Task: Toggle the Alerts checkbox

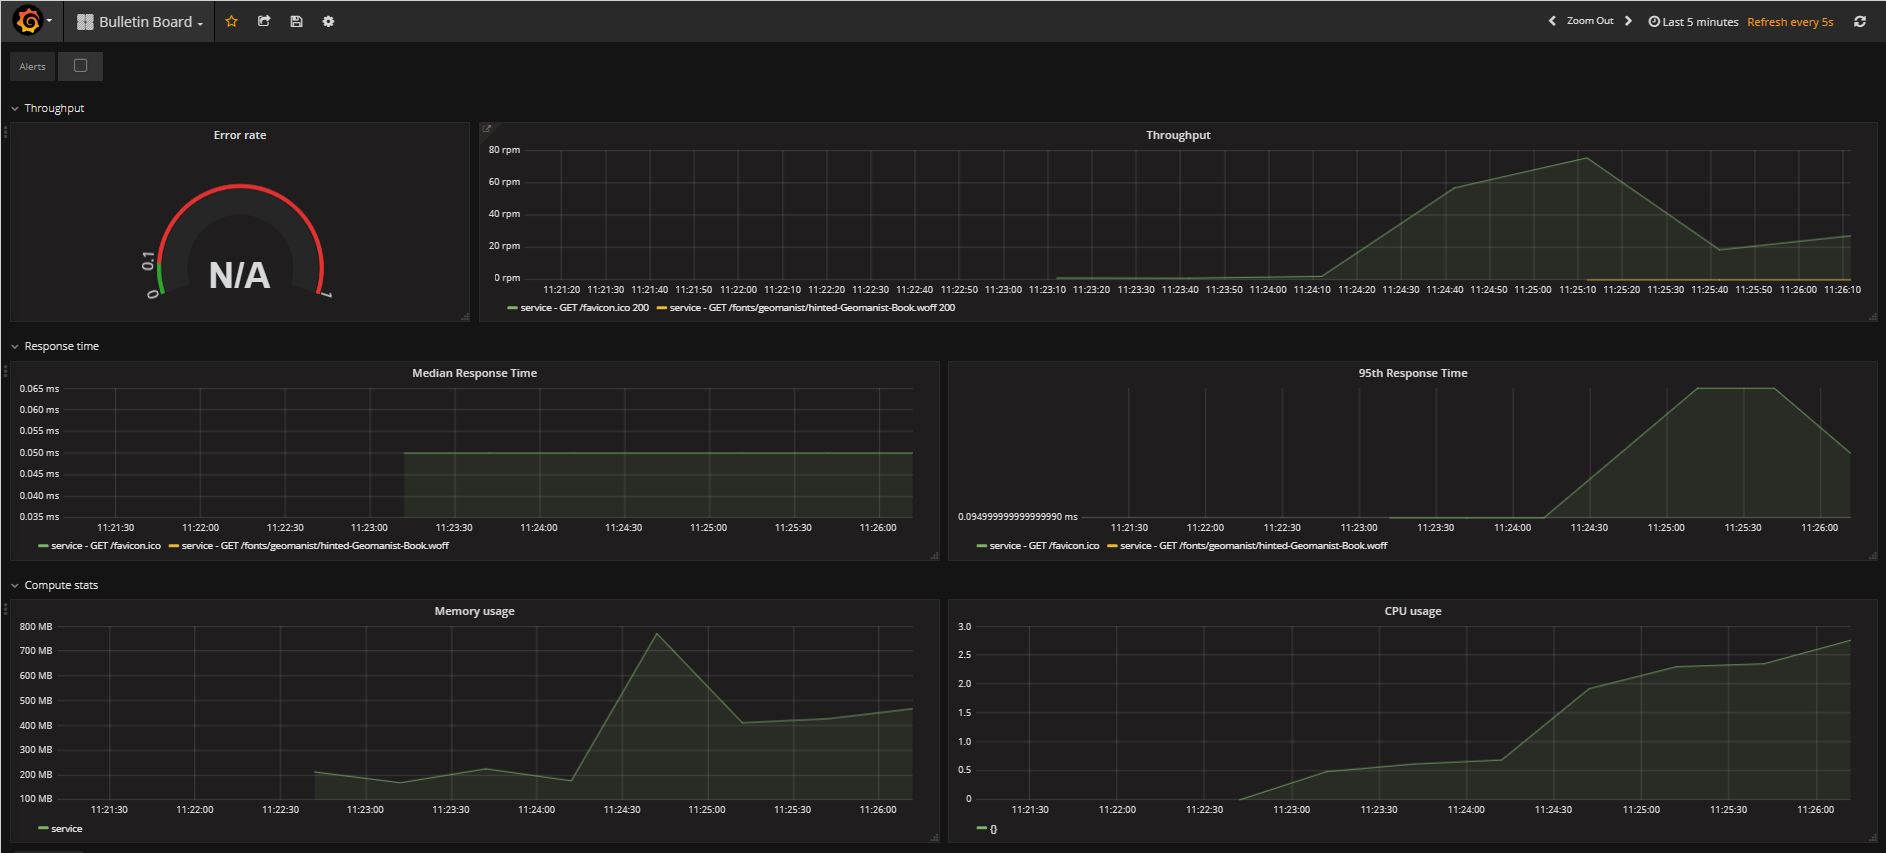Action: point(81,66)
